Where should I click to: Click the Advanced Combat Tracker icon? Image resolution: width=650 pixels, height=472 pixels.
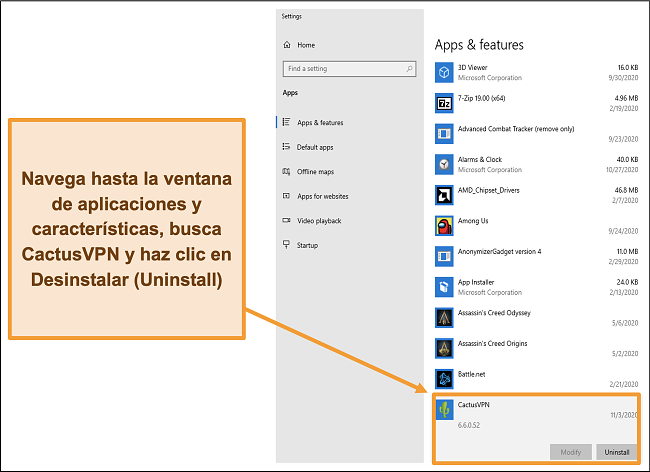coord(444,134)
